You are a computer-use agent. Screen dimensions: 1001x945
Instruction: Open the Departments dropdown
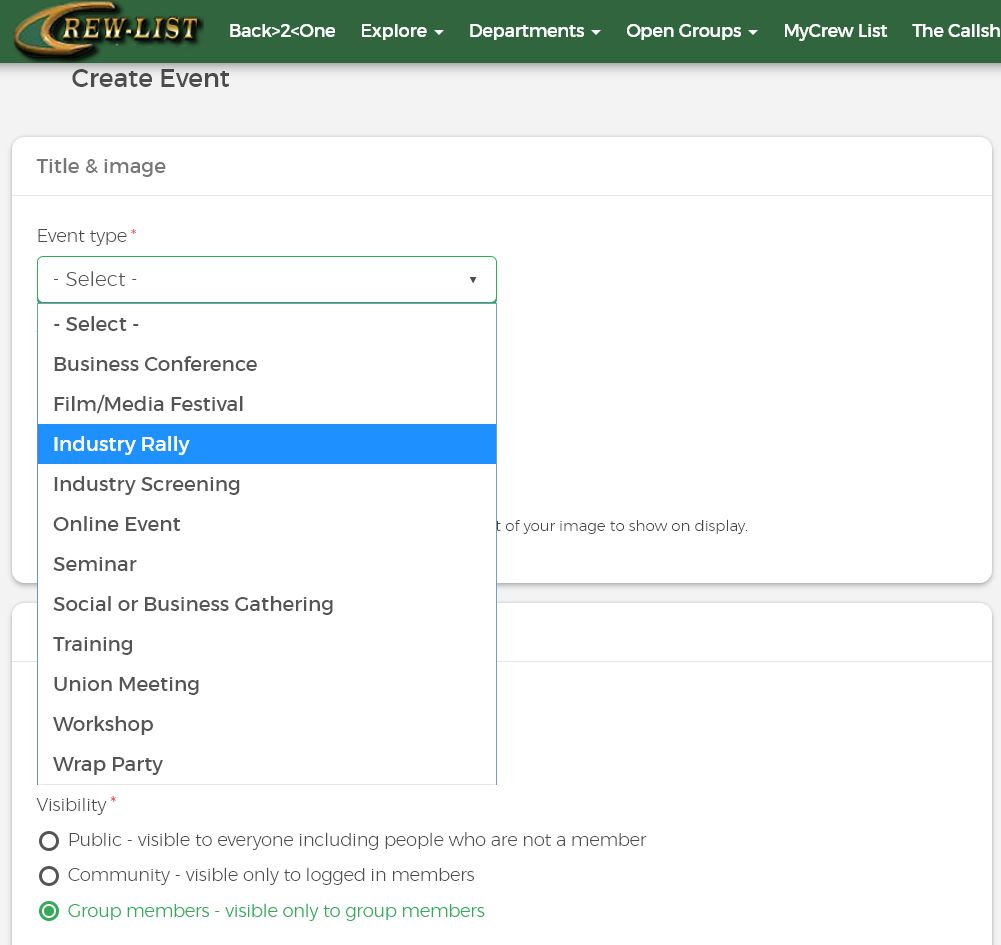pyautogui.click(x=534, y=31)
